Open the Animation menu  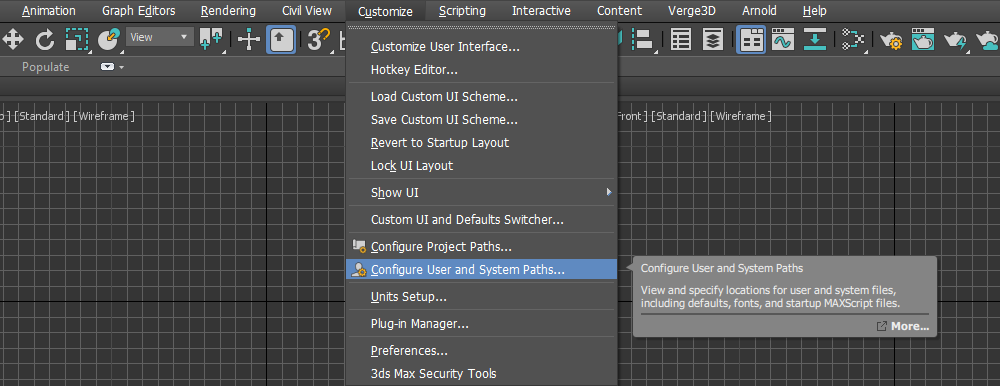tap(48, 11)
